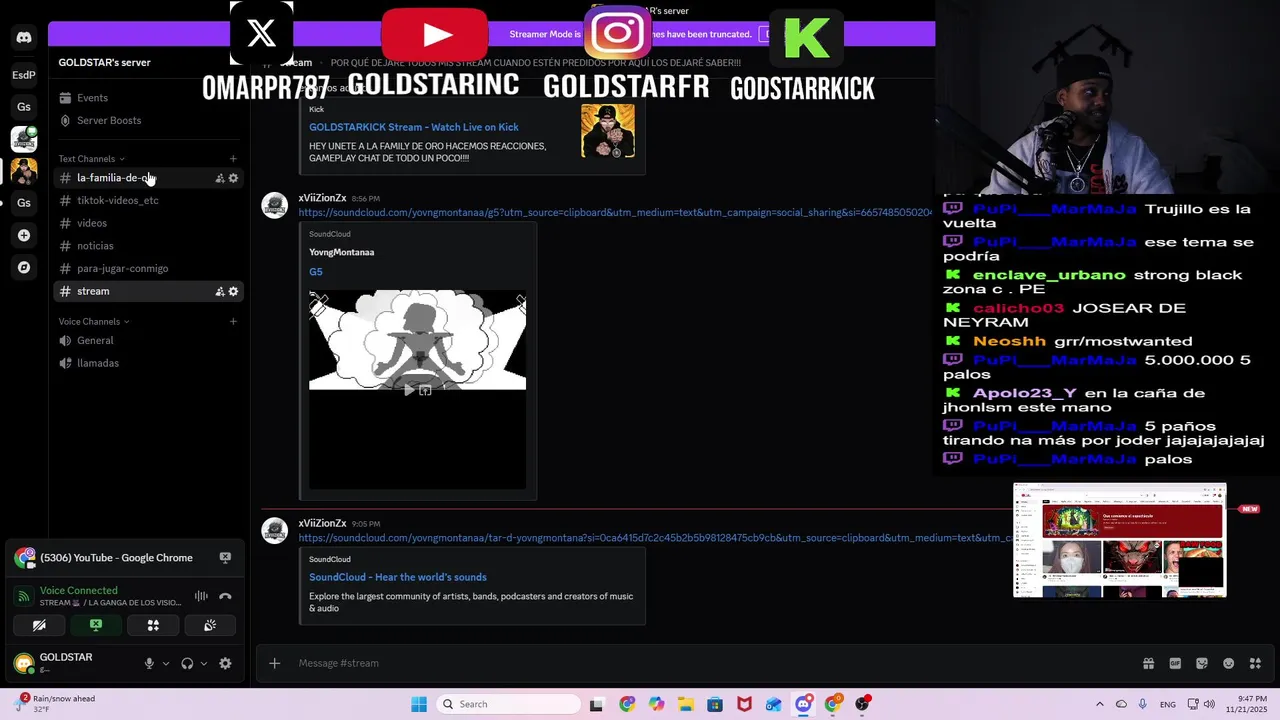Collapse the Voice Channels category
1280x720 pixels.
(93, 321)
